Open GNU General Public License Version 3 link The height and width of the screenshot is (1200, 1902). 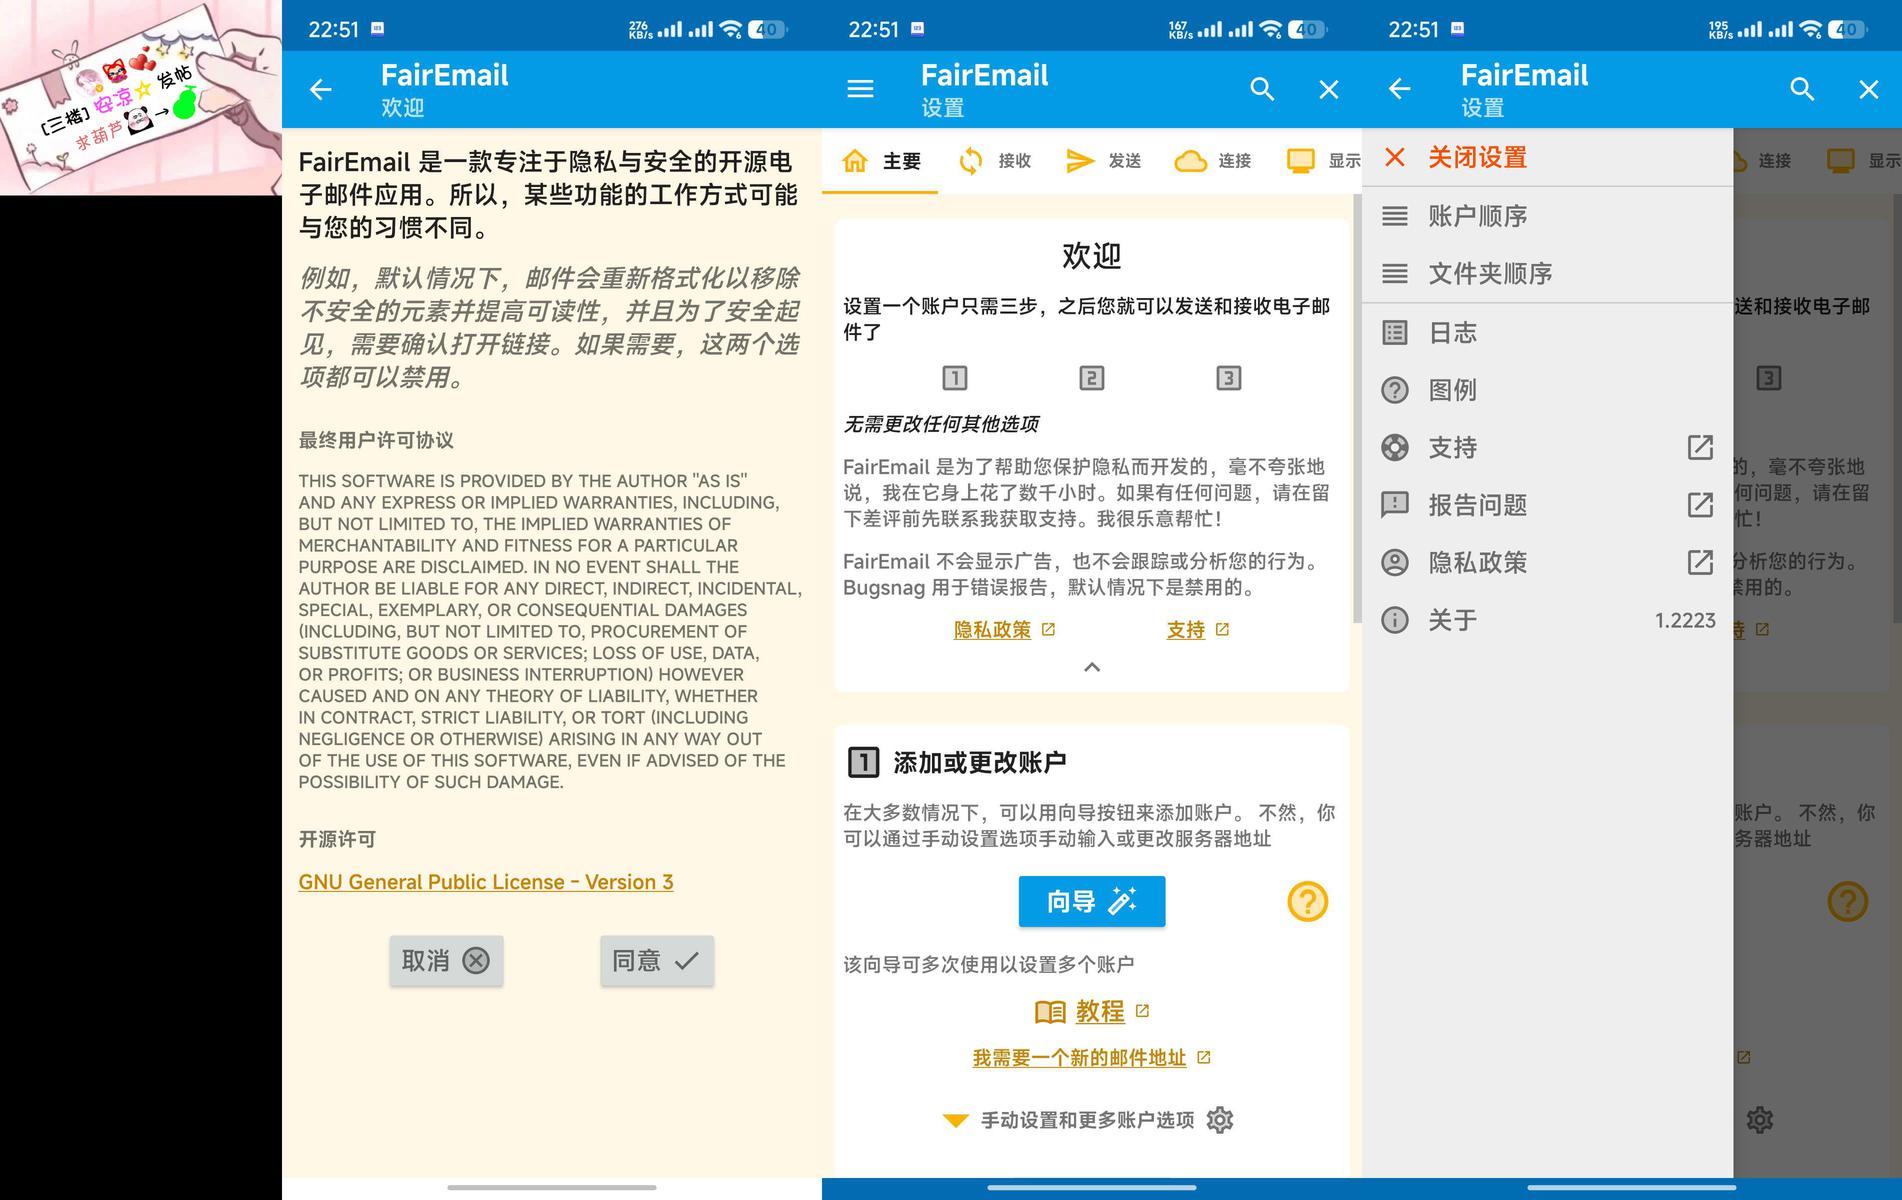pos(486,882)
